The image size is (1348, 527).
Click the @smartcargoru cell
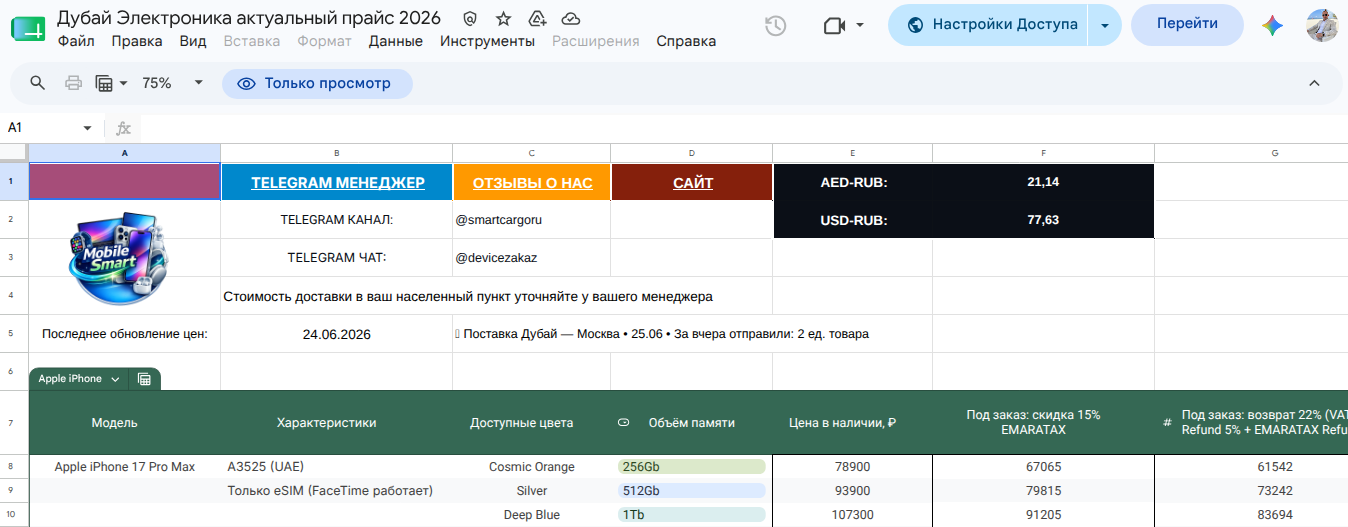click(531, 220)
